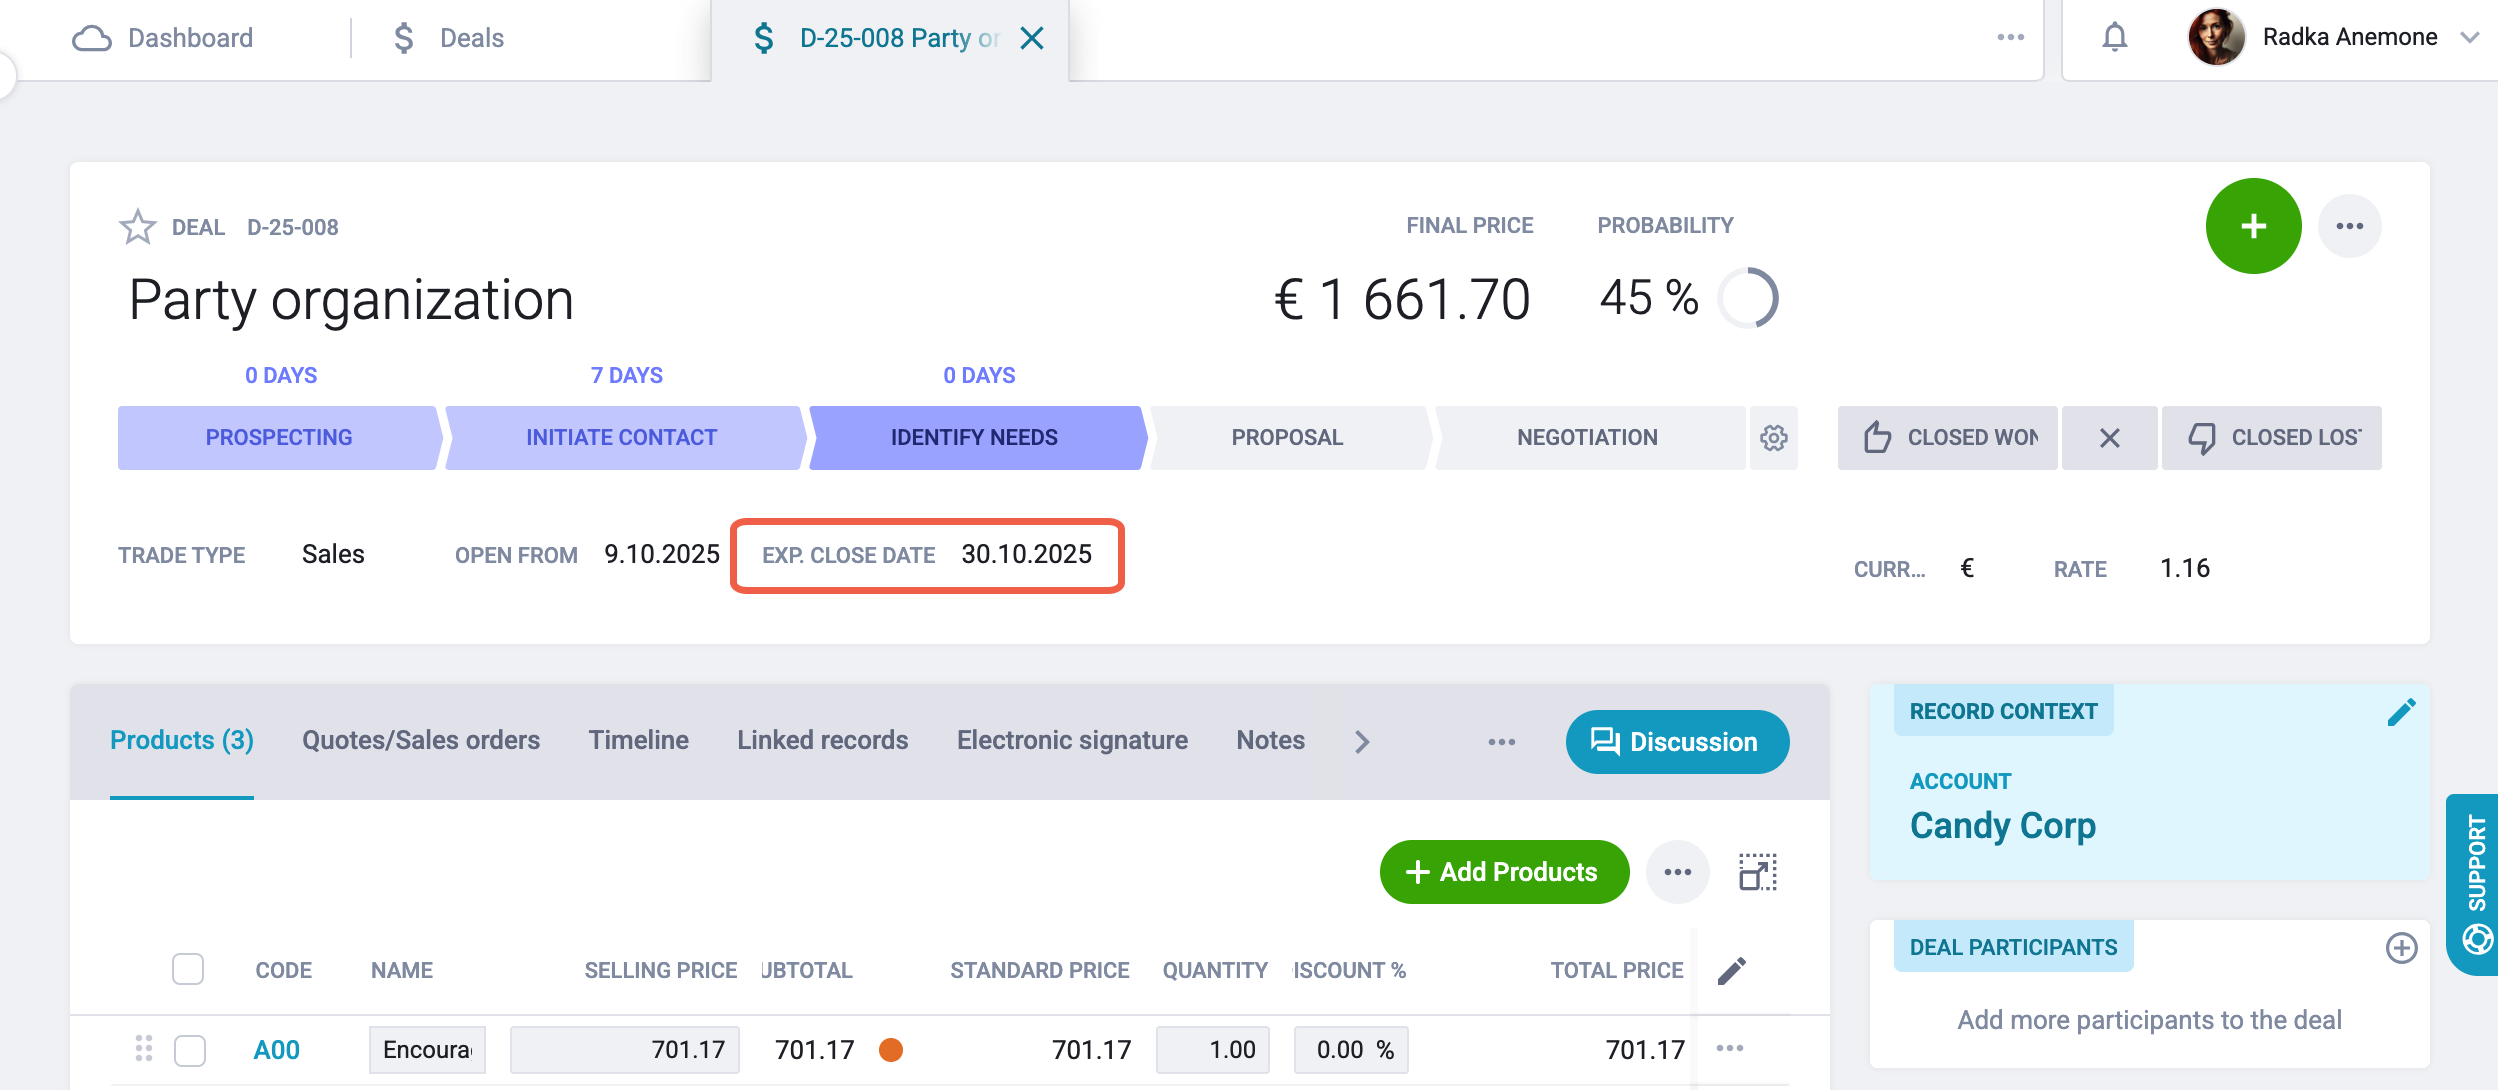This screenshot has height=1090, width=2498.
Task: Click the quantity field for A00
Action: click(1212, 1050)
